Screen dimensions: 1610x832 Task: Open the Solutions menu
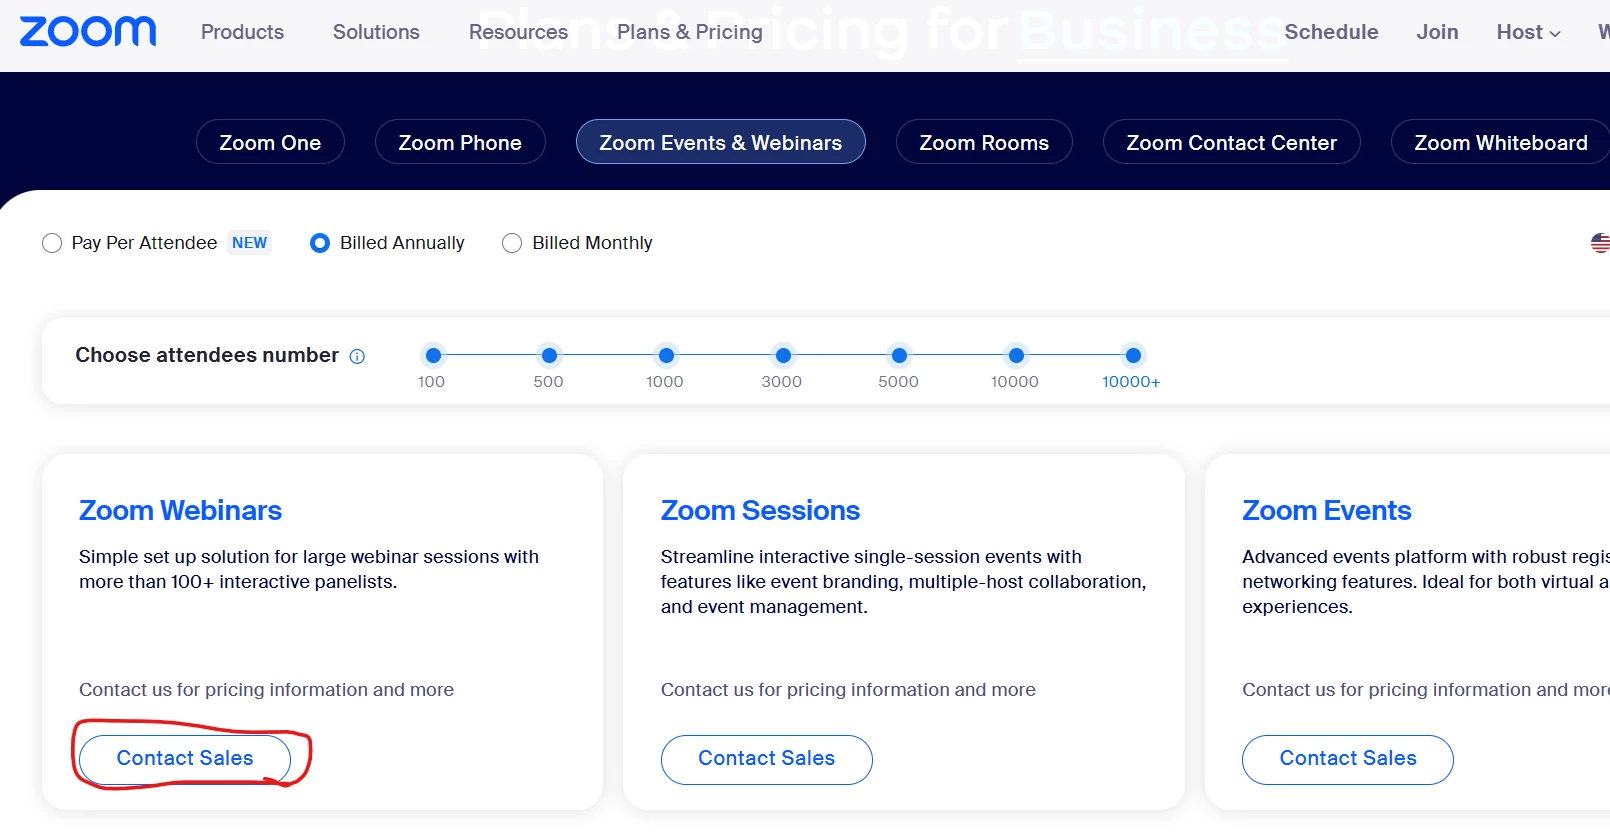(x=376, y=32)
